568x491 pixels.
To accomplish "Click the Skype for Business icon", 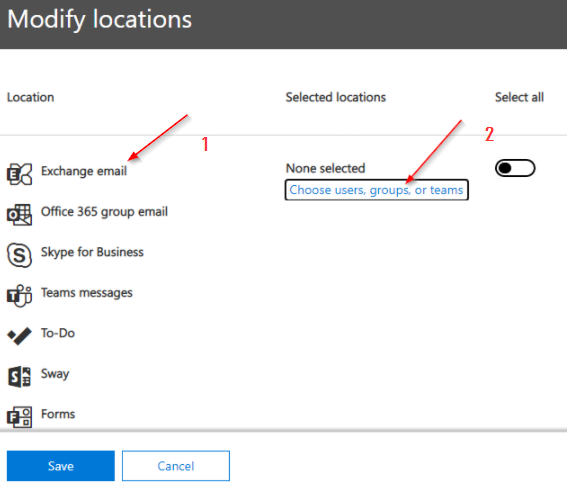I will pos(20,255).
